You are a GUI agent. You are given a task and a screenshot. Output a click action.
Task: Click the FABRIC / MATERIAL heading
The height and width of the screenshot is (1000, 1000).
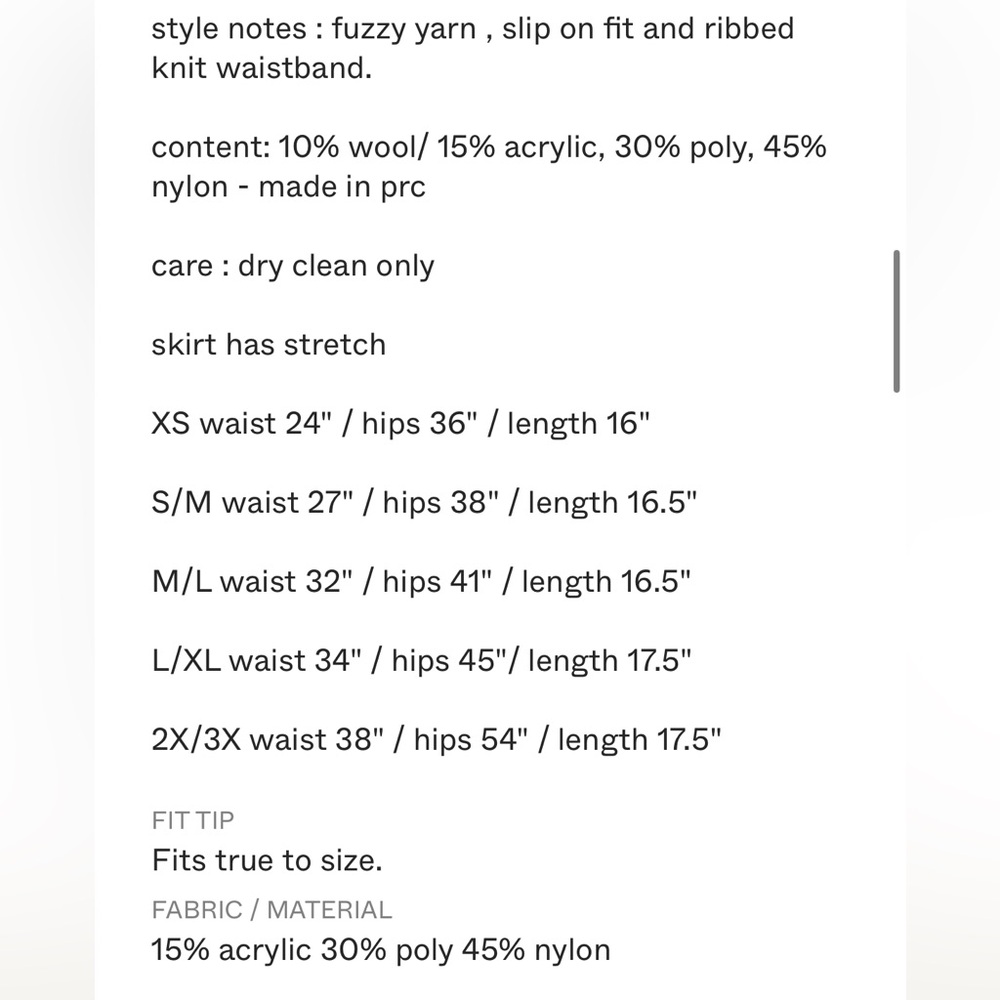click(272, 910)
